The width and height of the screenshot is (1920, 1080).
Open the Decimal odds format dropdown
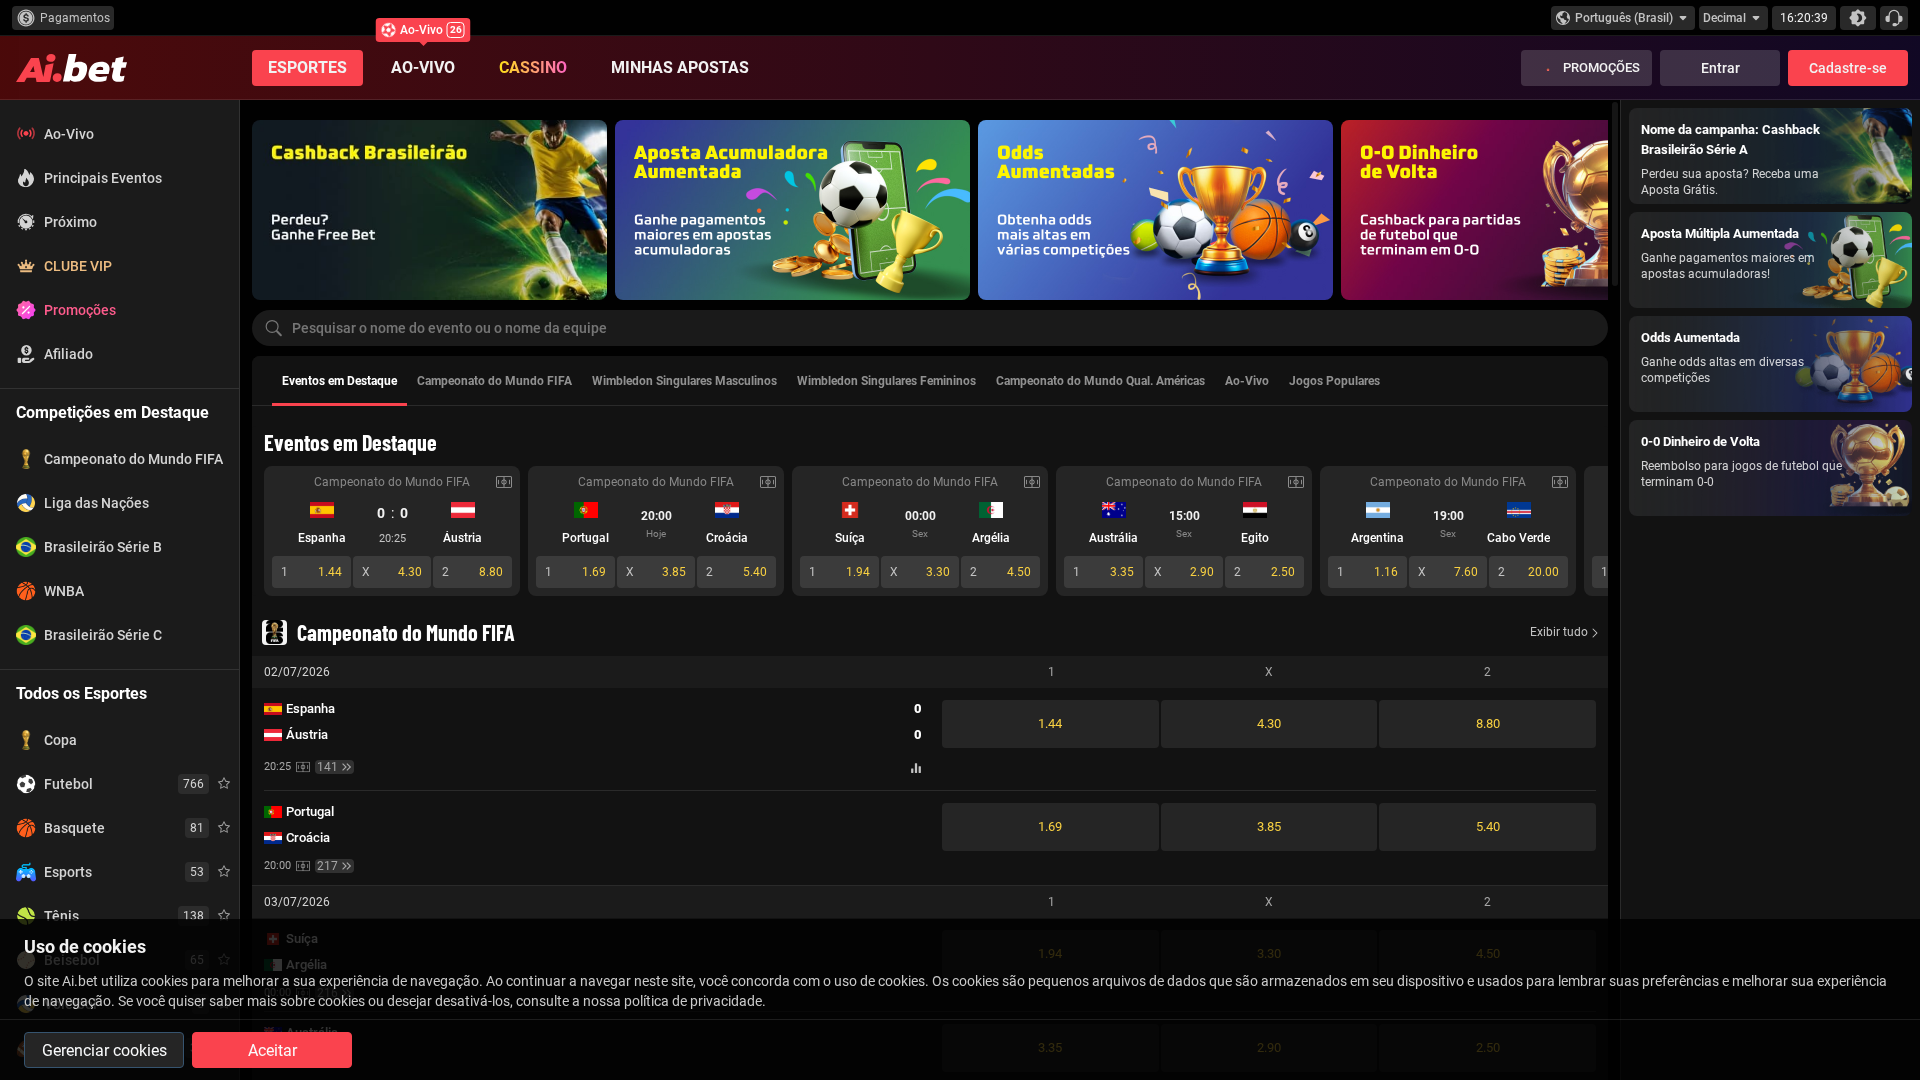pyautogui.click(x=1732, y=18)
